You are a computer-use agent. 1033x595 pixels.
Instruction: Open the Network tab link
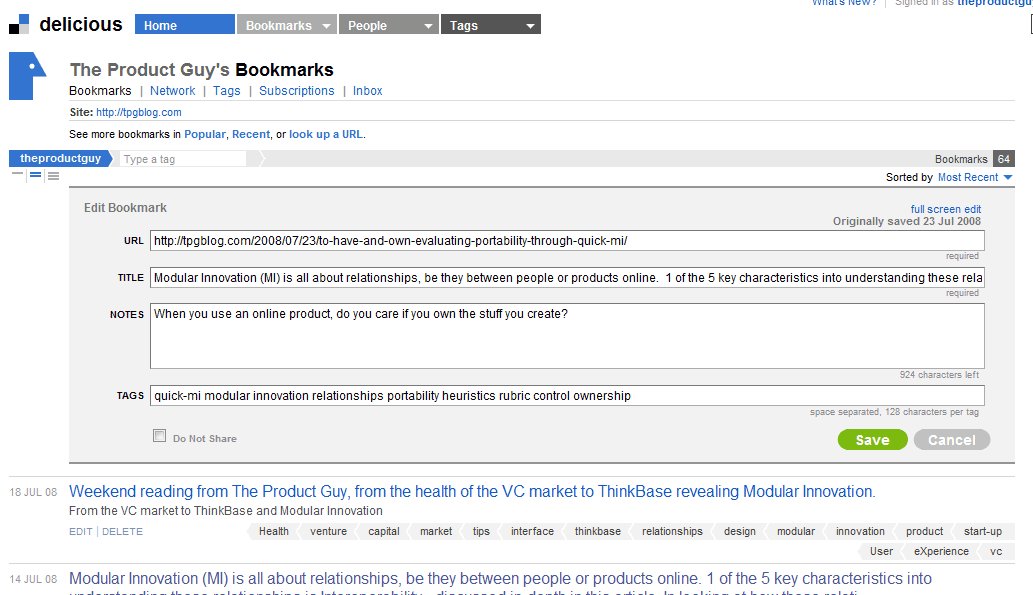click(173, 91)
